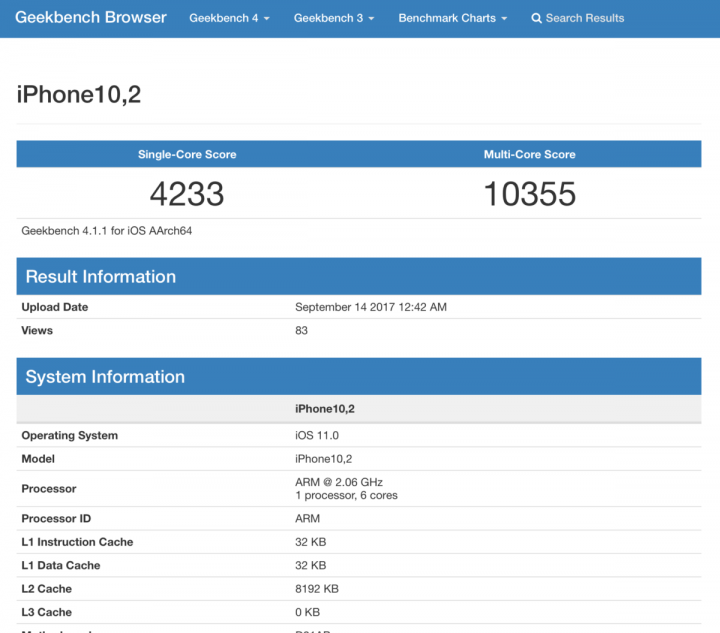Viewport: 720px width, 633px height.
Task: Expand the Geekbench 4 dropdown menu
Action: coord(229,18)
